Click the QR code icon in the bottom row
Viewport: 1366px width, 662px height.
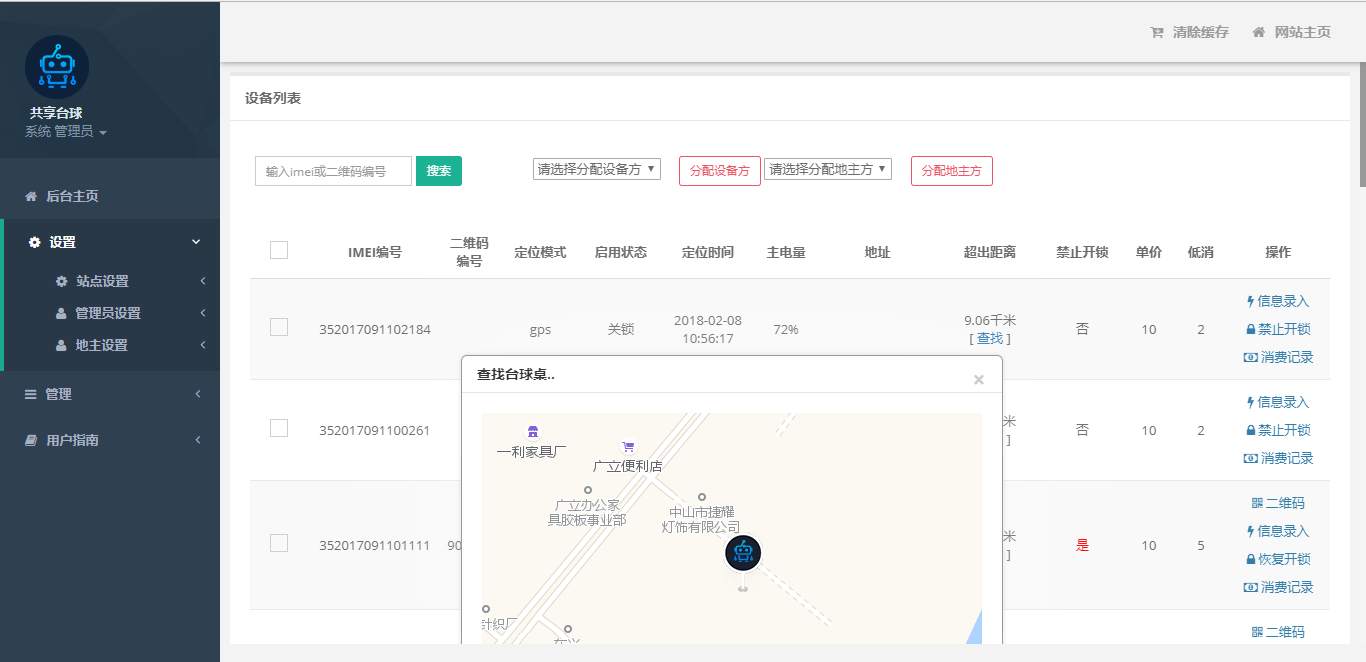pyautogui.click(x=1257, y=632)
